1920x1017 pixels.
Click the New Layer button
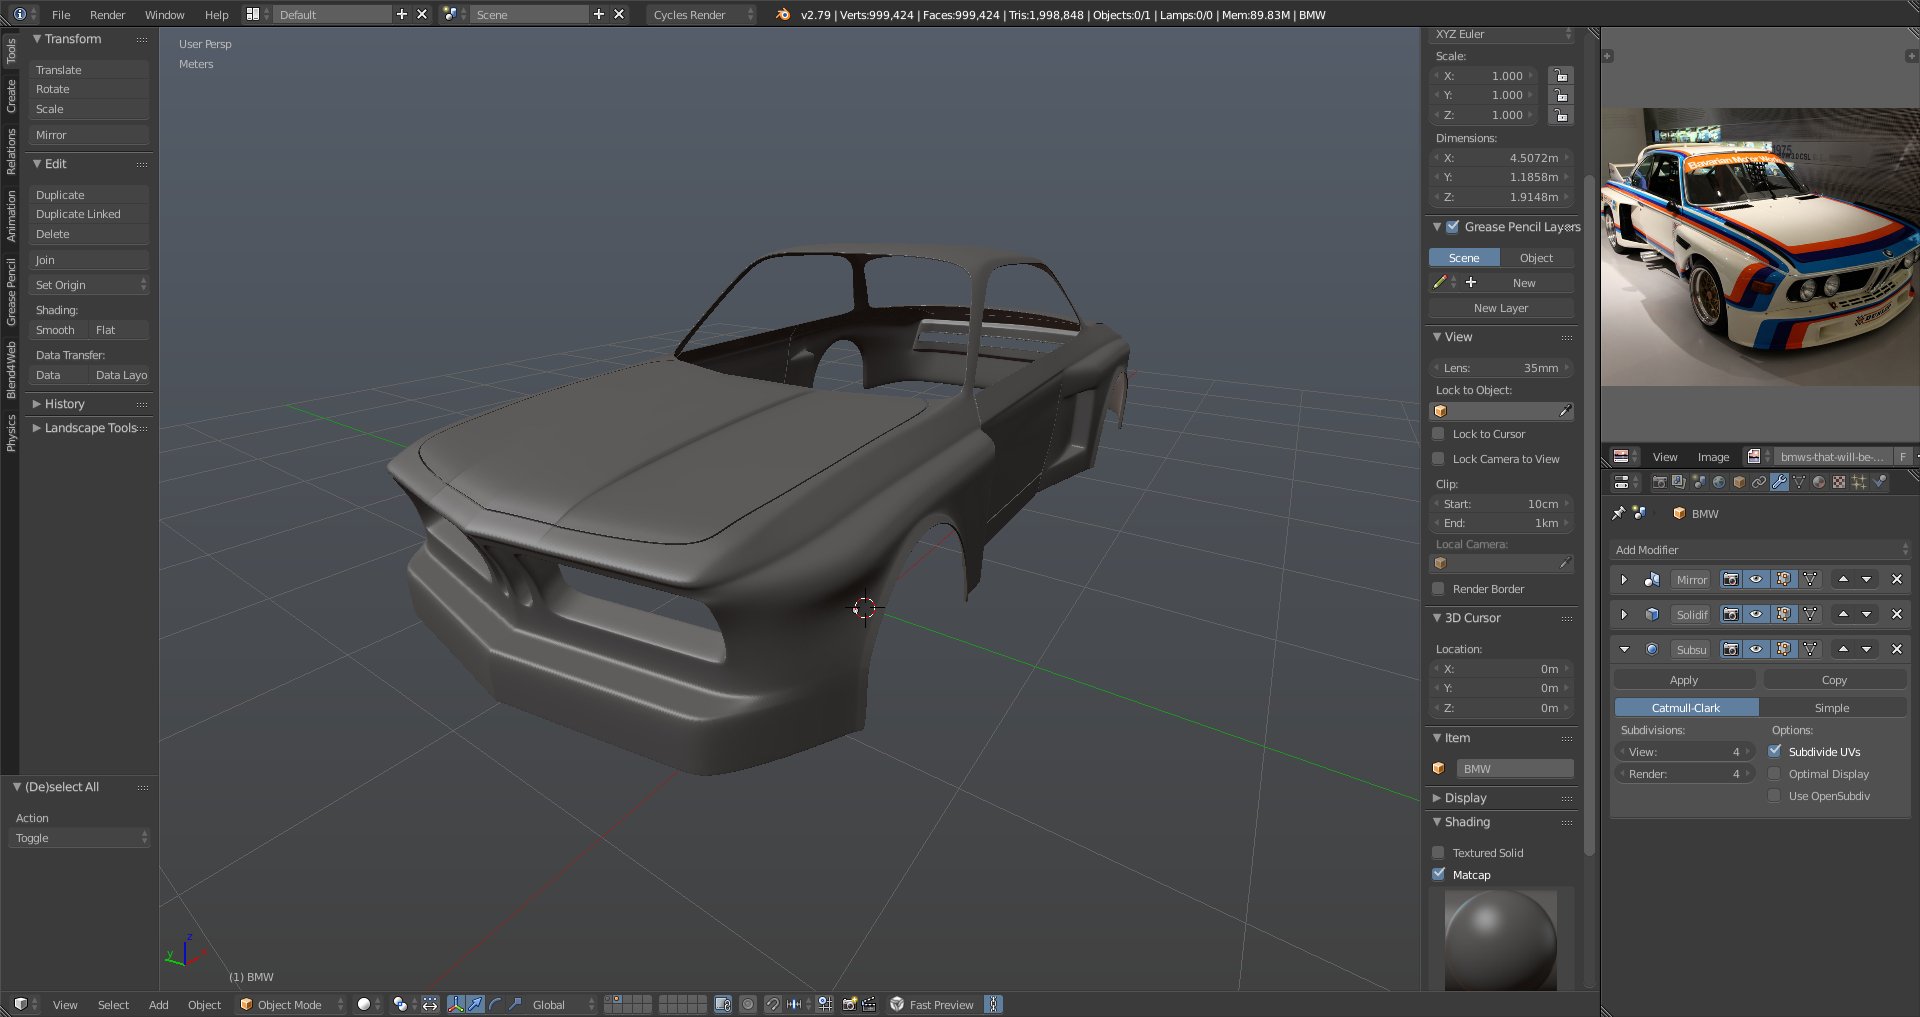tap(1501, 307)
